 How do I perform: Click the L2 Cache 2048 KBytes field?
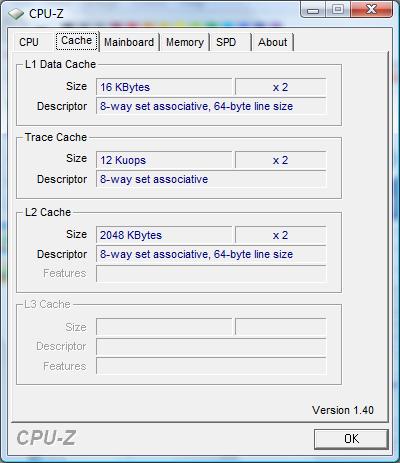[x=164, y=235]
